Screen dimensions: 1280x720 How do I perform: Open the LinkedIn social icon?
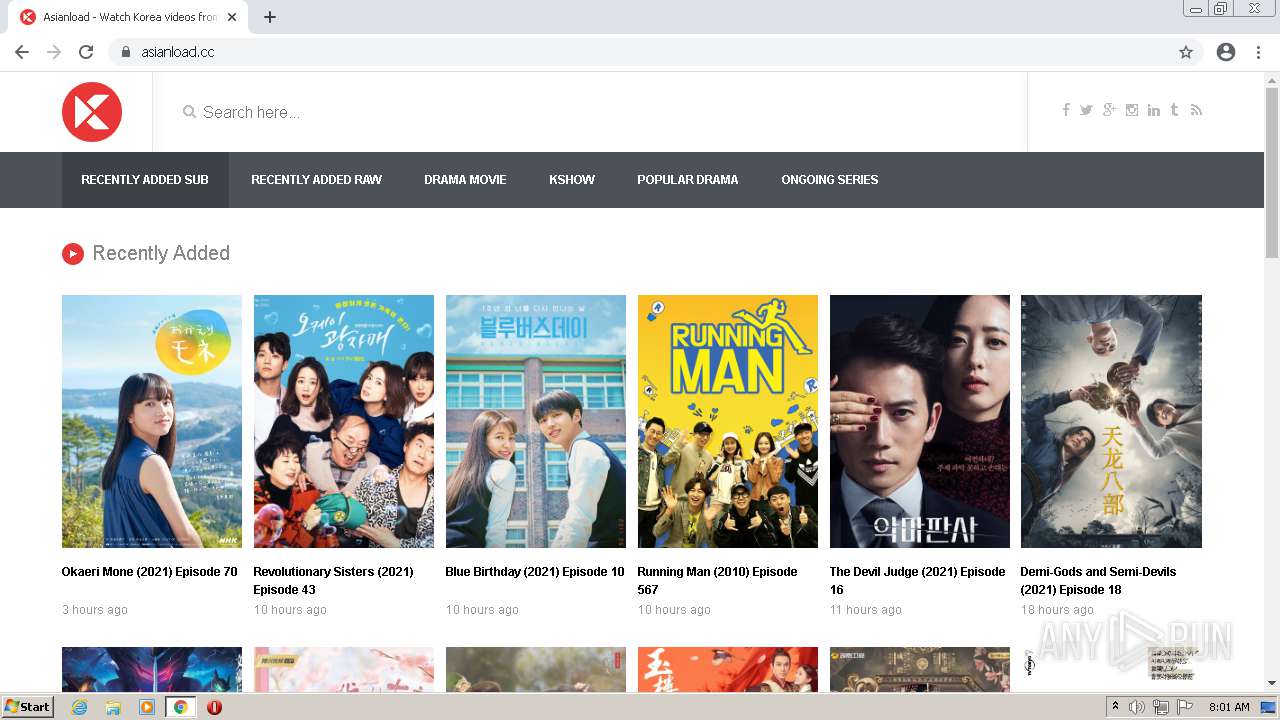1154,110
